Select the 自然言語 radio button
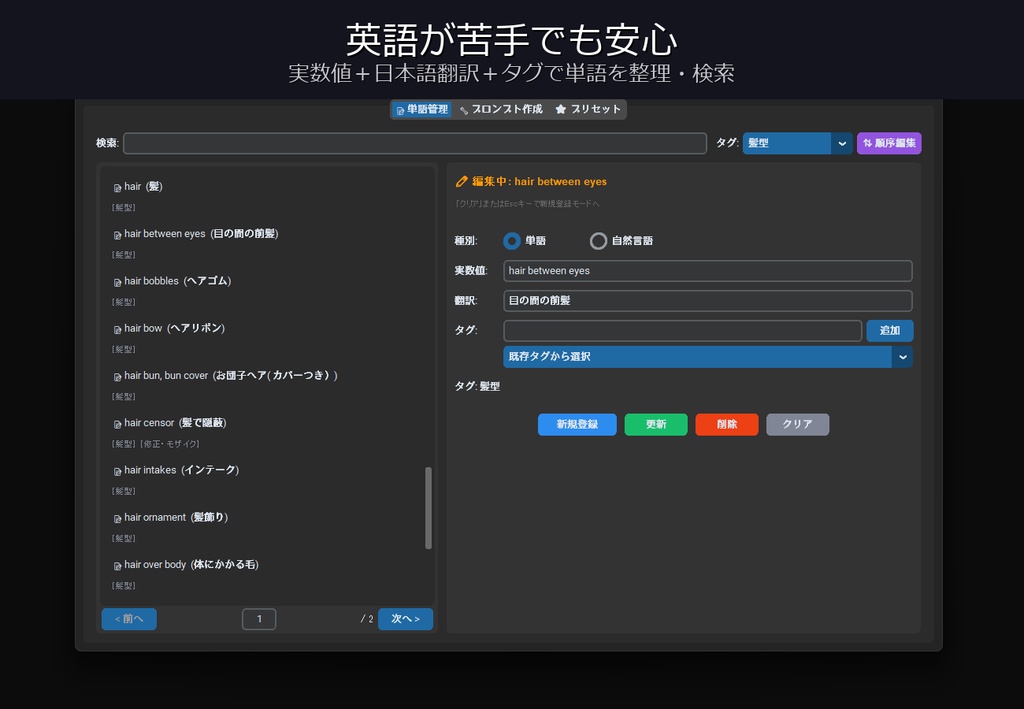The width and height of the screenshot is (1024, 709). (x=598, y=241)
